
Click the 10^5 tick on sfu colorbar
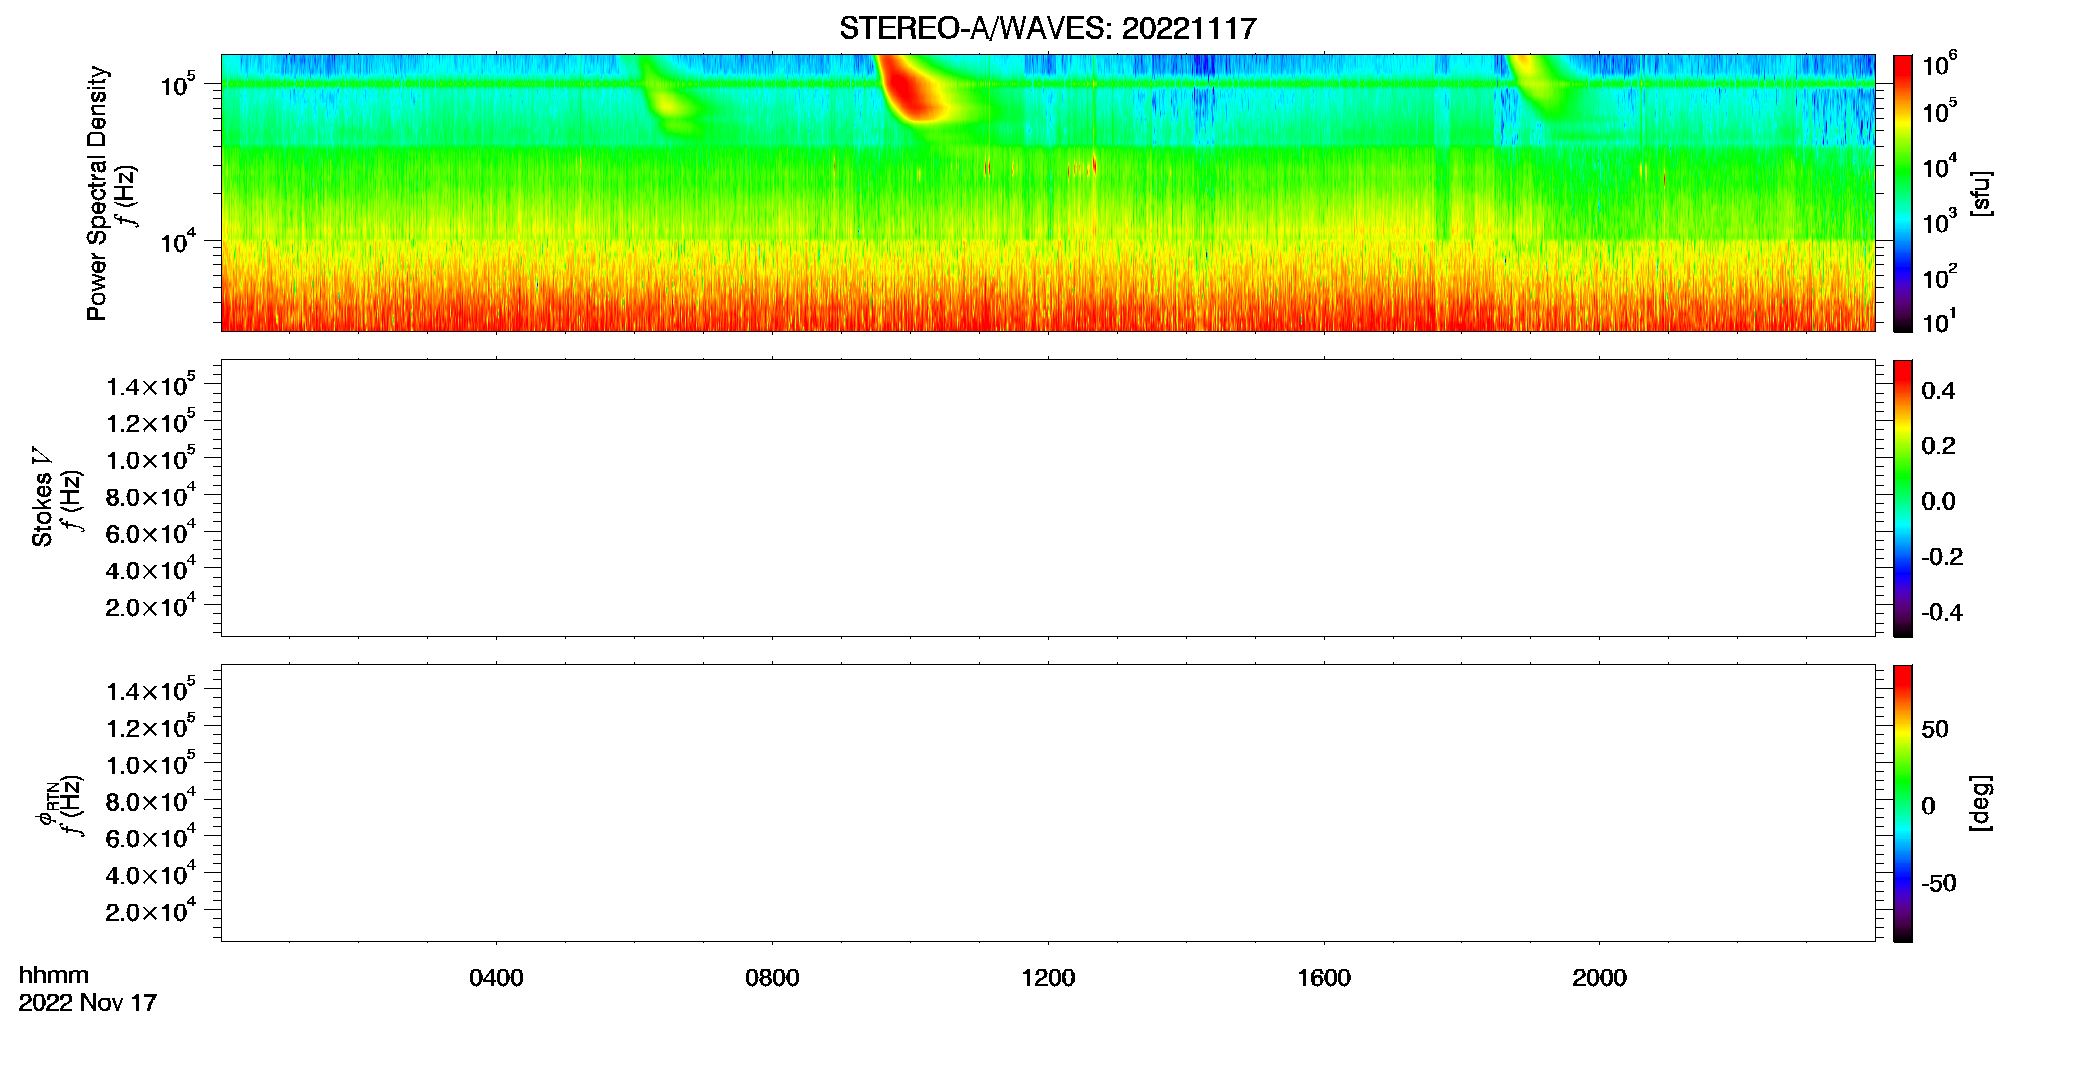(1939, 113)
